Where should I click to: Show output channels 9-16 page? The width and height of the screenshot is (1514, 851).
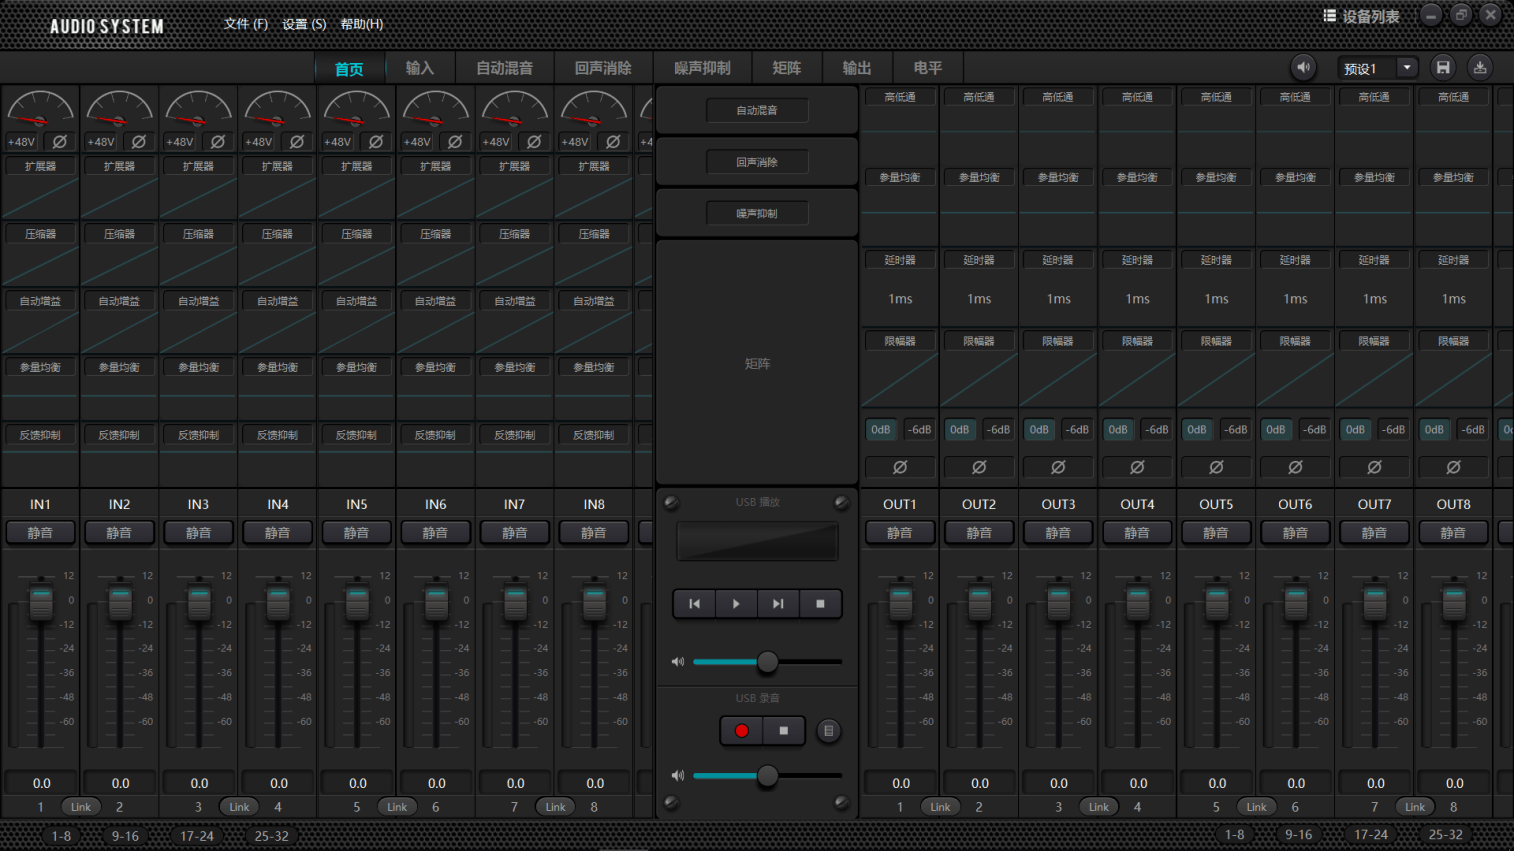(1298, 834)
